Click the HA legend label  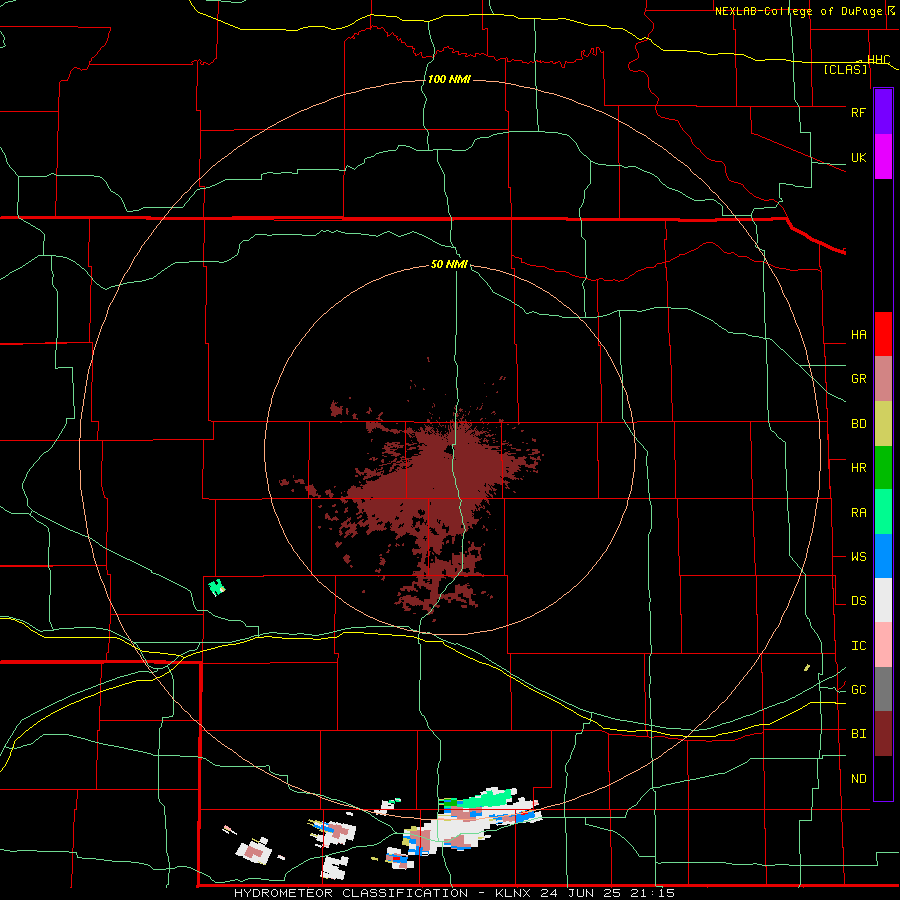click(x=858, y=335)
